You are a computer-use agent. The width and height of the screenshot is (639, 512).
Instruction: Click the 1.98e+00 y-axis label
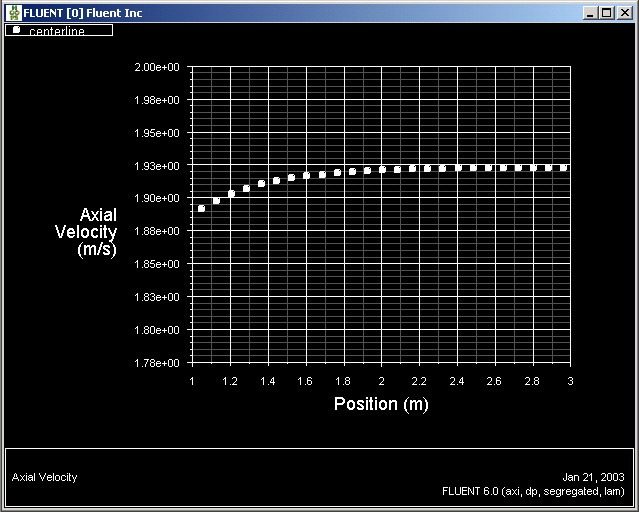(157, 100)
